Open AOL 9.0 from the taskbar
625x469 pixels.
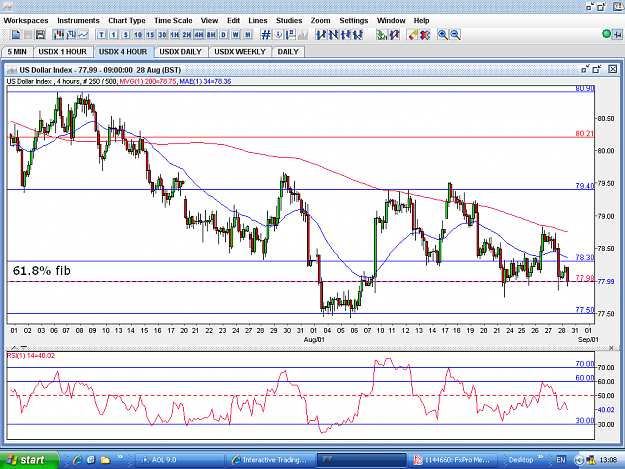click(x=179, y=460)
